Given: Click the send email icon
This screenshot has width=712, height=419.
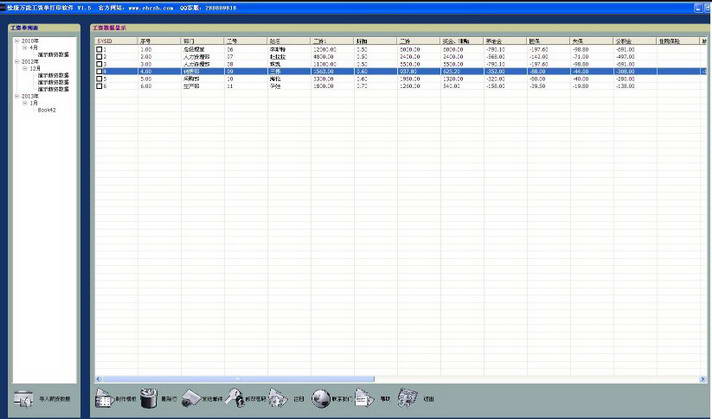Looking at the screenshot, I should tap(188, 398).
